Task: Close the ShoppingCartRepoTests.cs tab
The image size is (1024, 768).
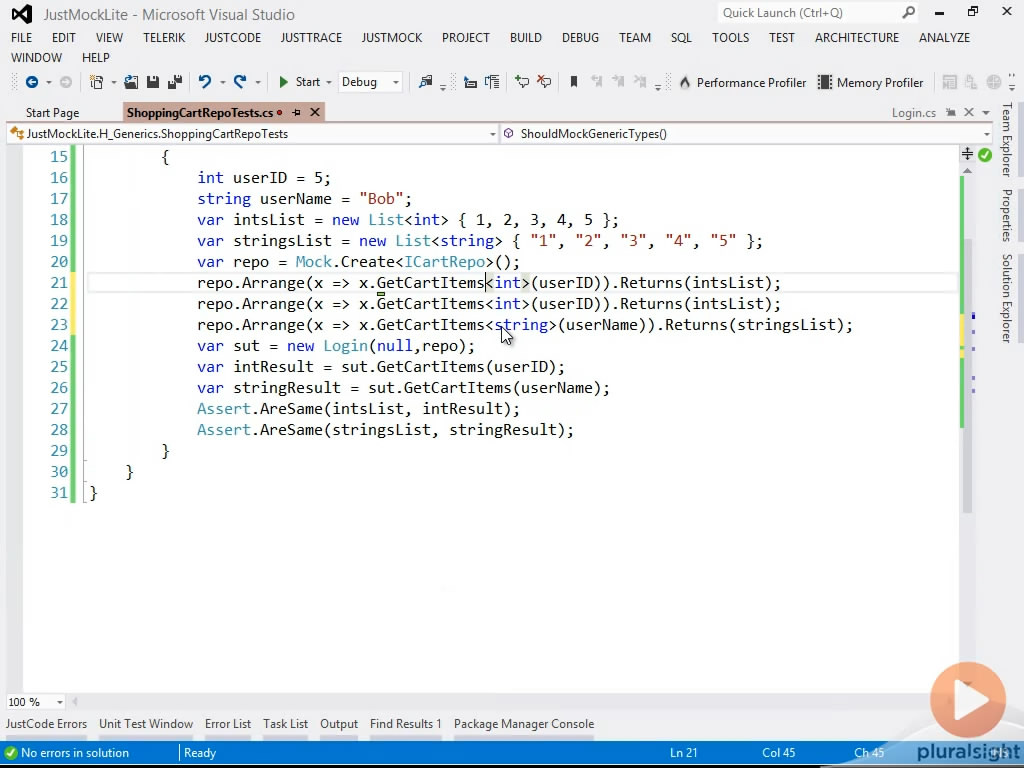Action: 315,112
